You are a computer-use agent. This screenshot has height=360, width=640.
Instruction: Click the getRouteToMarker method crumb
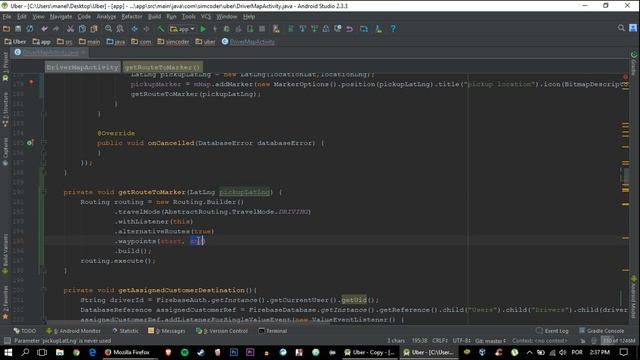(x=162, y=67)
